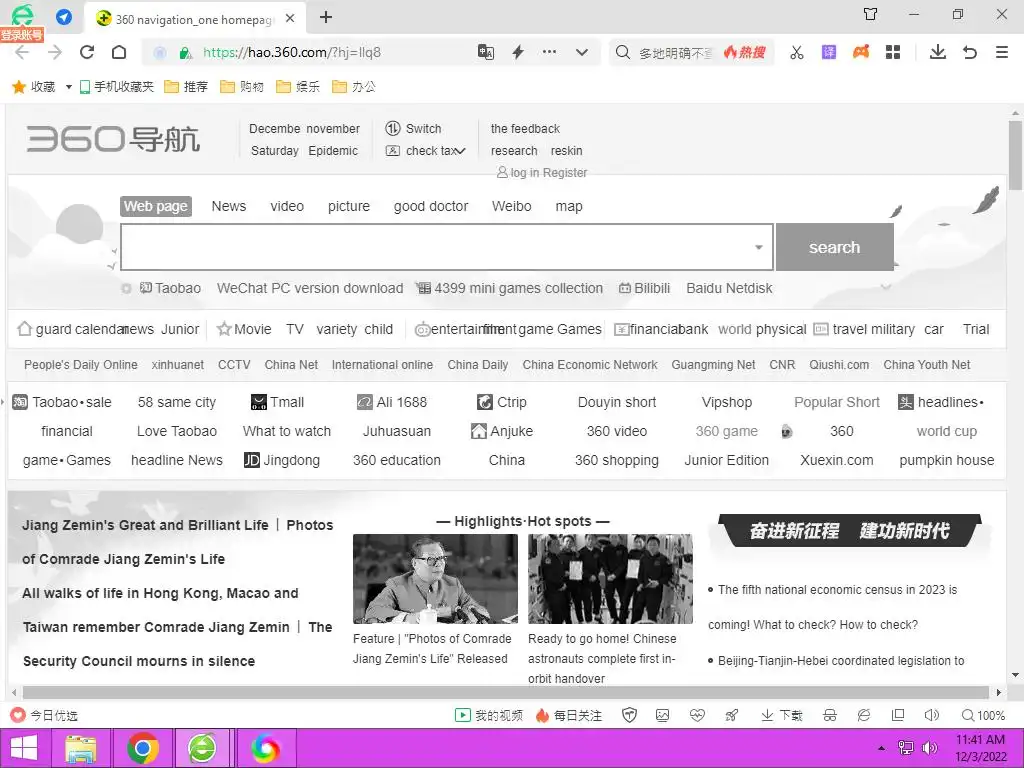Click the 下载 download status bar item

(x=782, y=716)
